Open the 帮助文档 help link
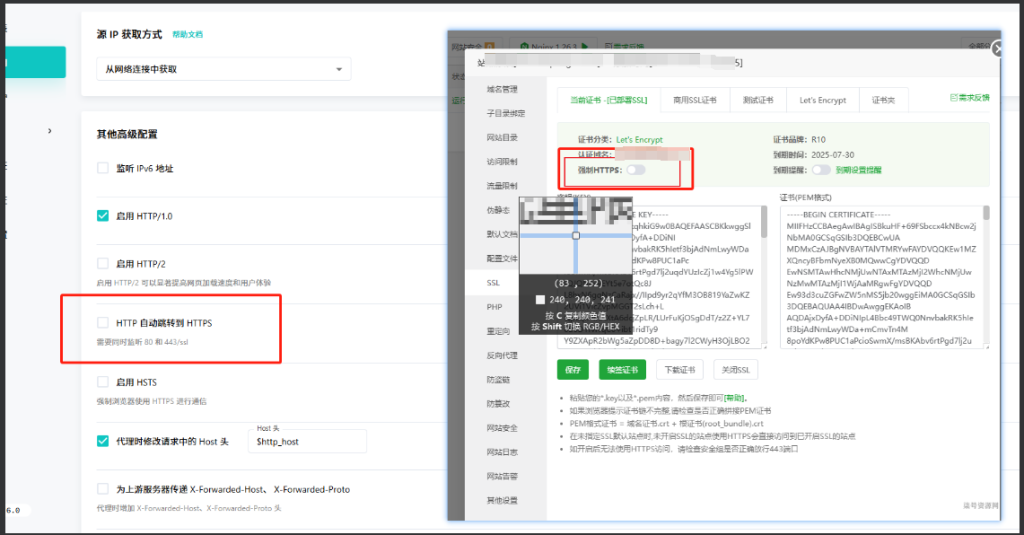This screenshot has width=1024, height=535. coord(187,34)
